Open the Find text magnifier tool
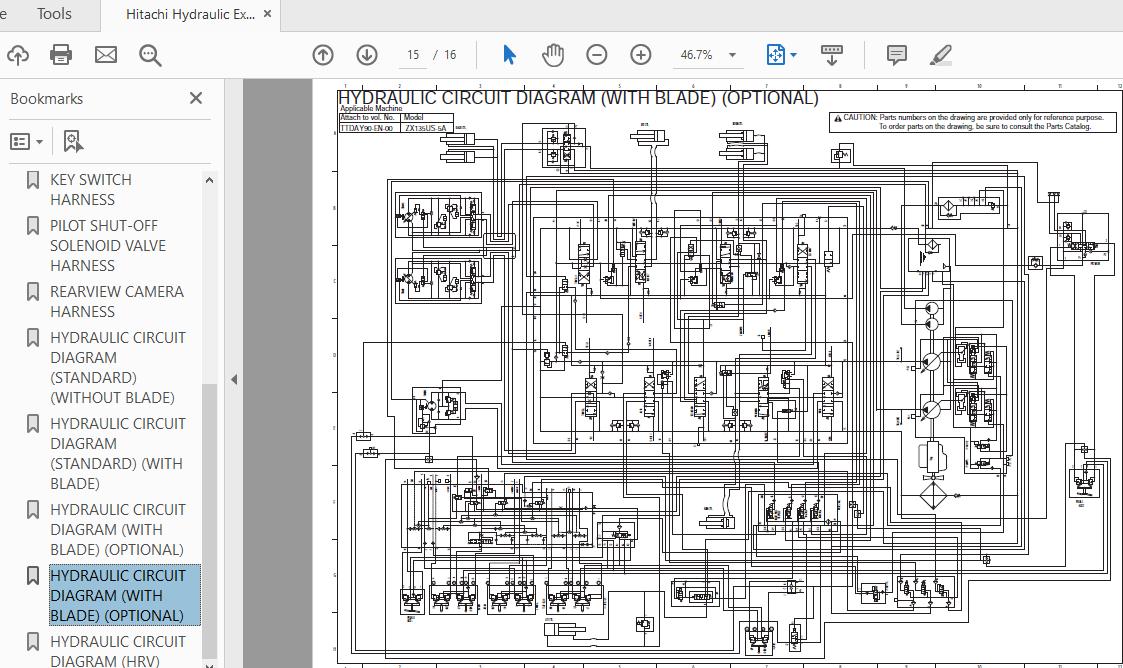 click(150, 55)
